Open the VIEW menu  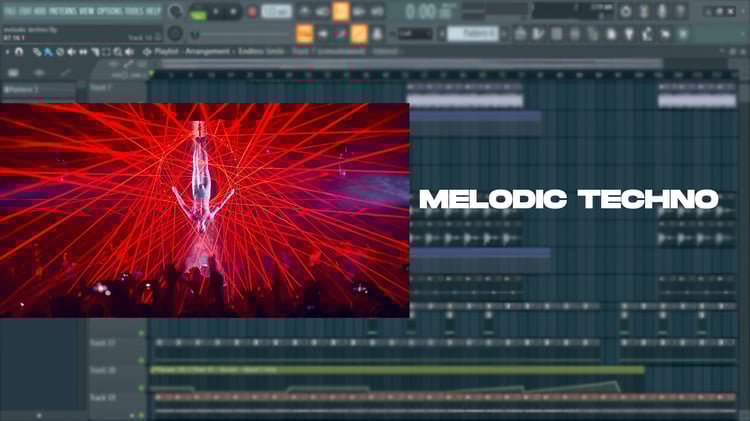point(87,11)
